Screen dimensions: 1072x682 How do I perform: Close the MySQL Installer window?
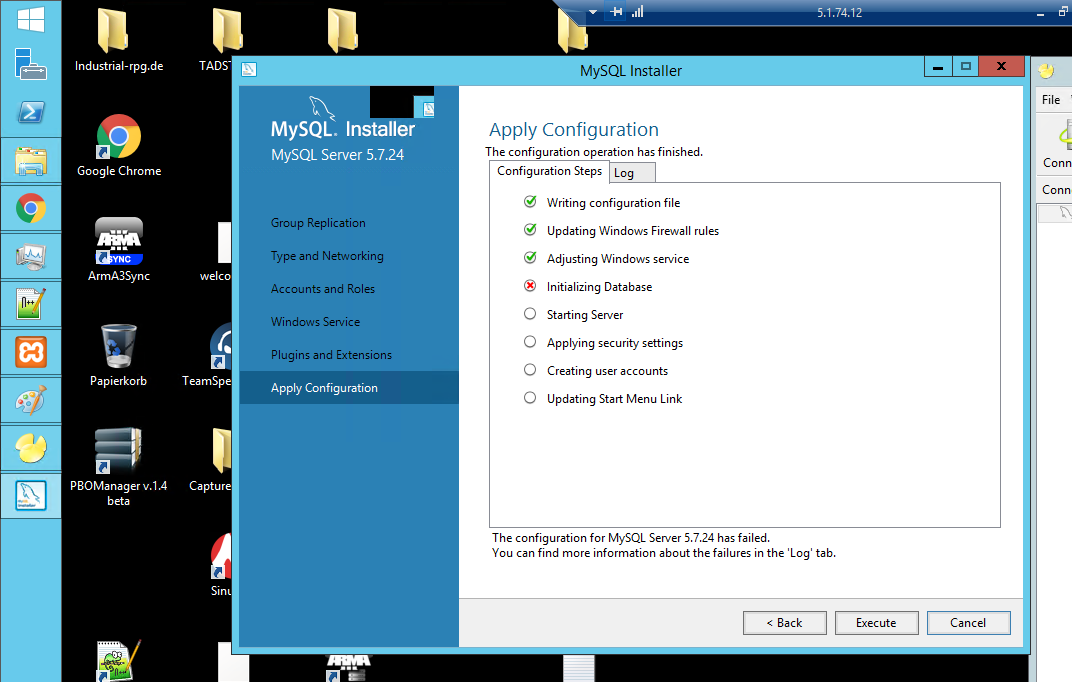coord(1002,66)
